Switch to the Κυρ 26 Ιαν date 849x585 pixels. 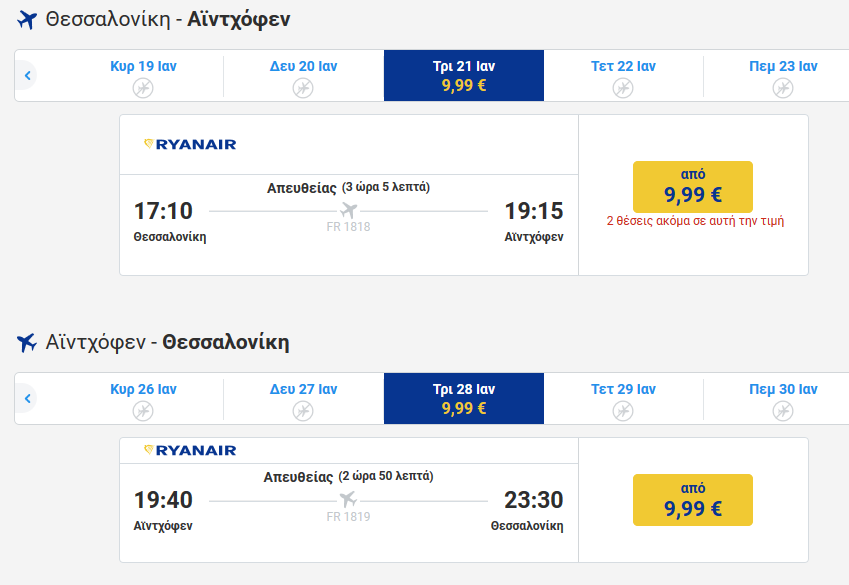tap(143, 399)
